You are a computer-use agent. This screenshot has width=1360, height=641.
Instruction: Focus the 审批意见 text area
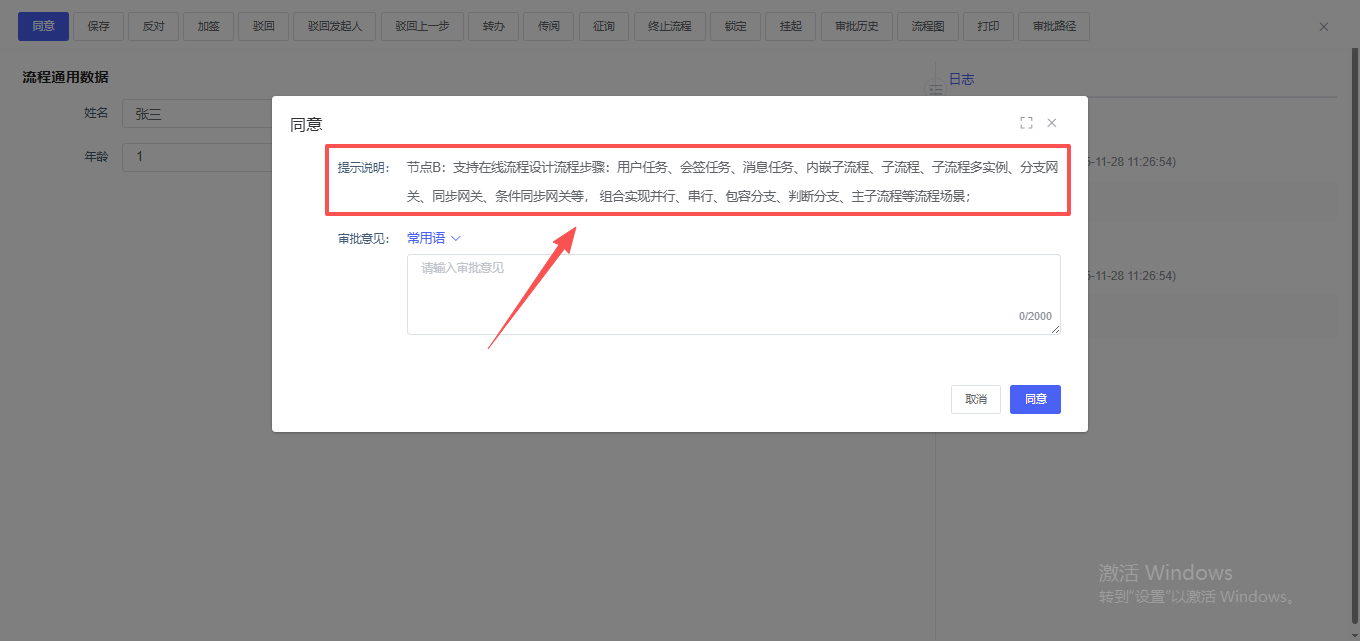[733, 294]
